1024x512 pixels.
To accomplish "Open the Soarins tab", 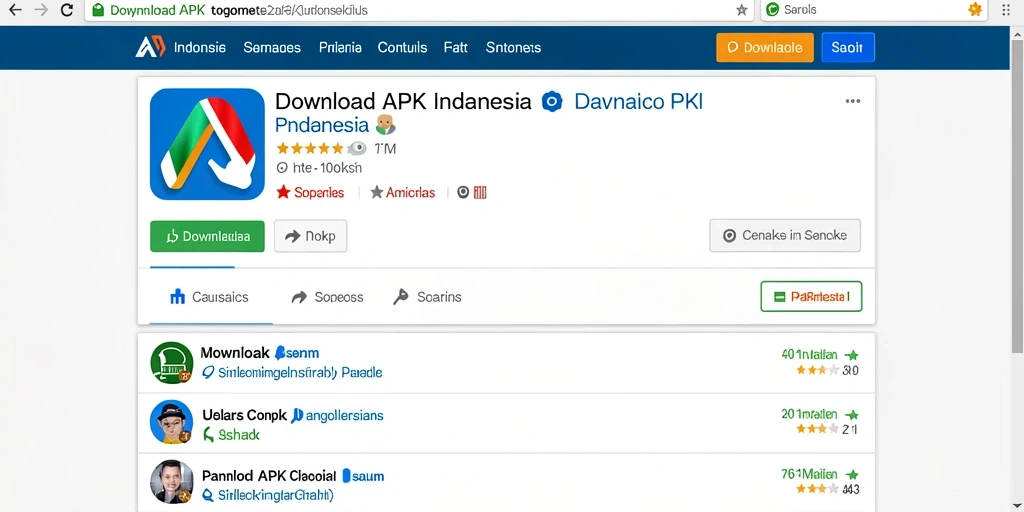I will tap(428, 297).
